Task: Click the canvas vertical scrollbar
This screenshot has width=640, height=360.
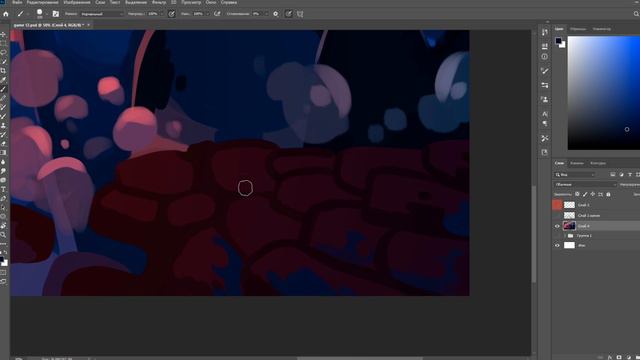Action: [533, 233]
